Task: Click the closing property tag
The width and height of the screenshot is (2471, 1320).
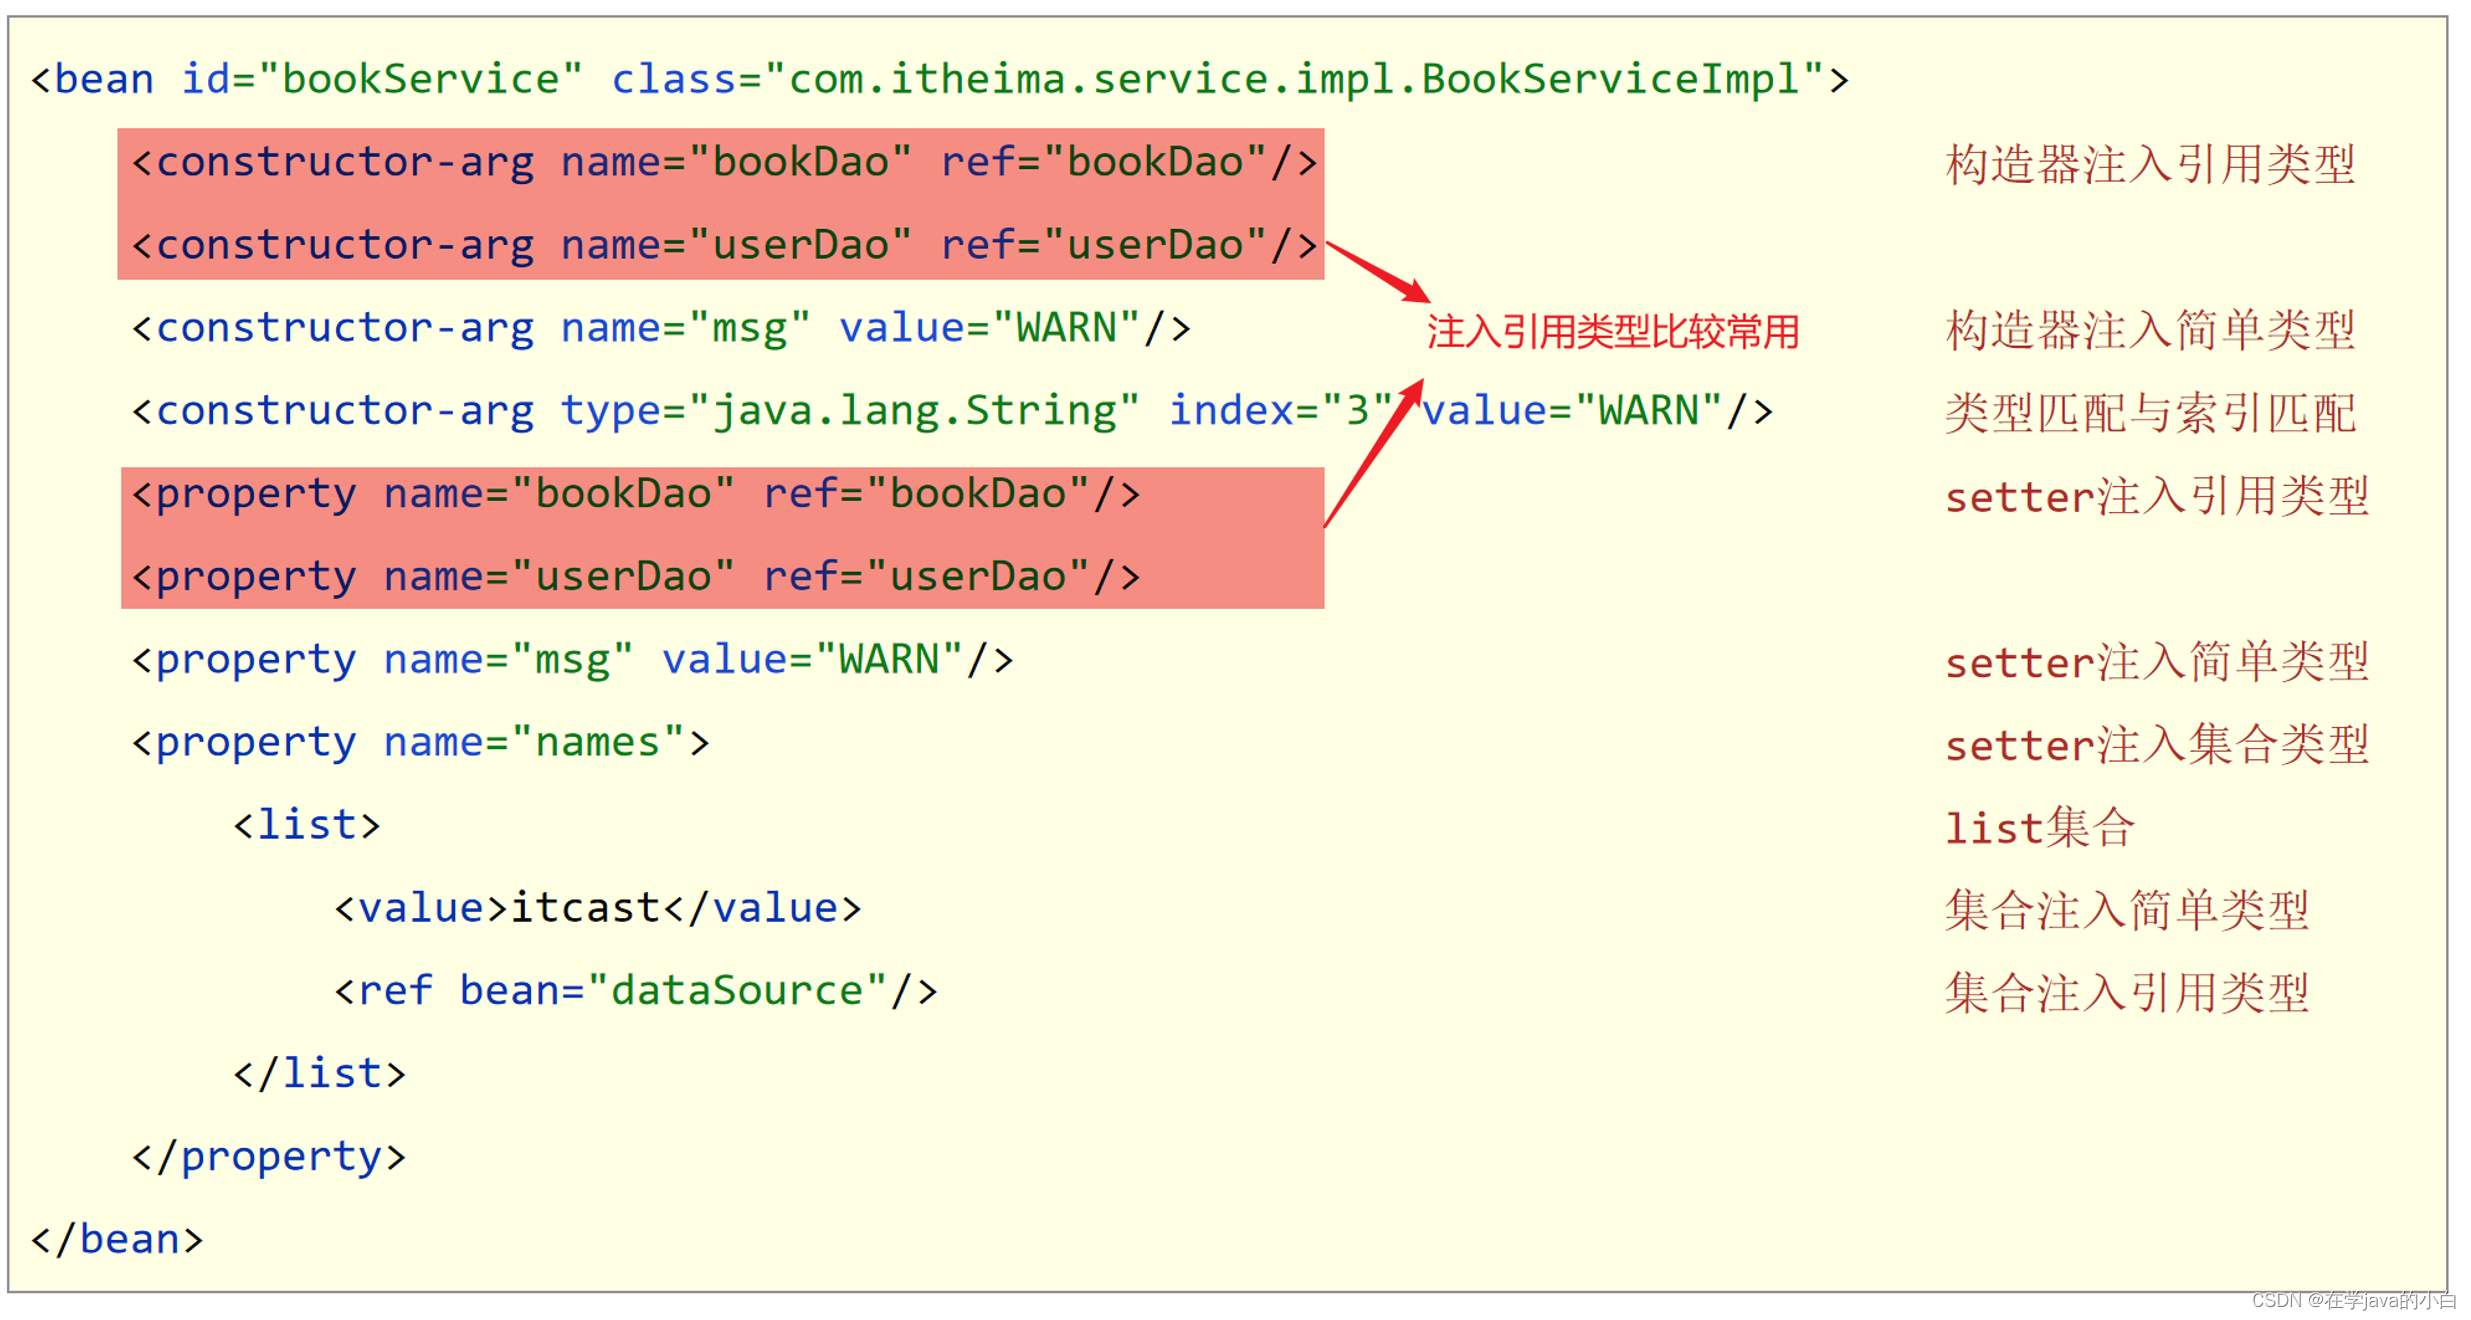Action: (268, 1157)
